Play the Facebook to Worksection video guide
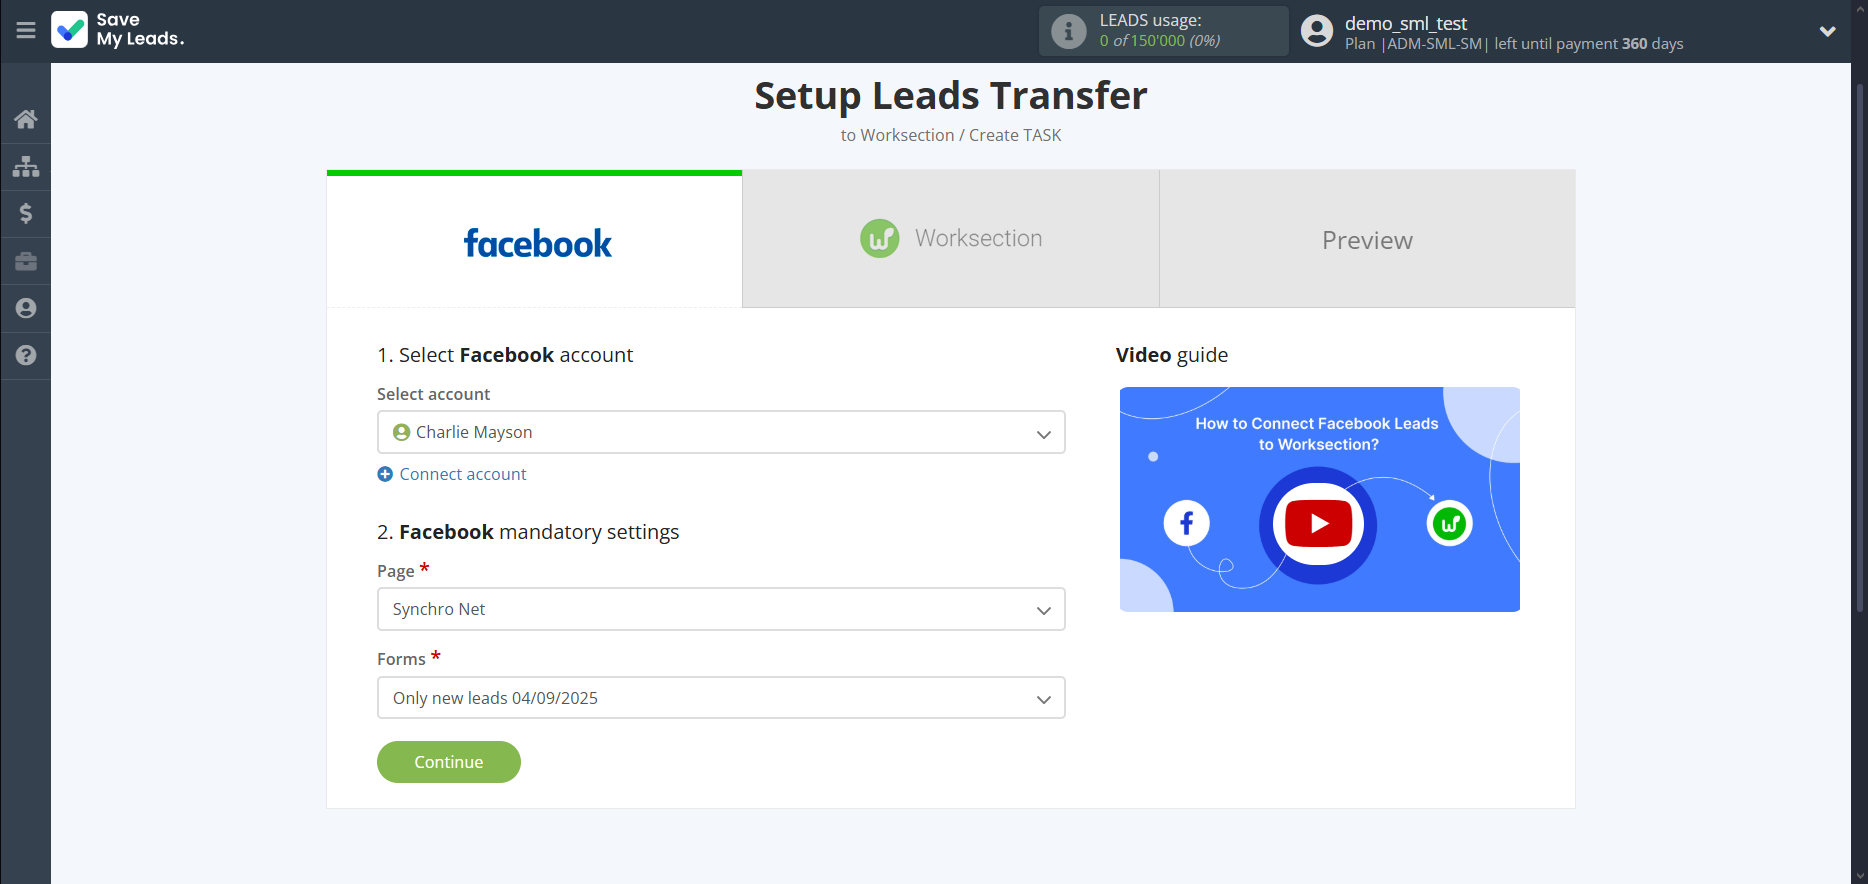 click(x=1318, y=523)
